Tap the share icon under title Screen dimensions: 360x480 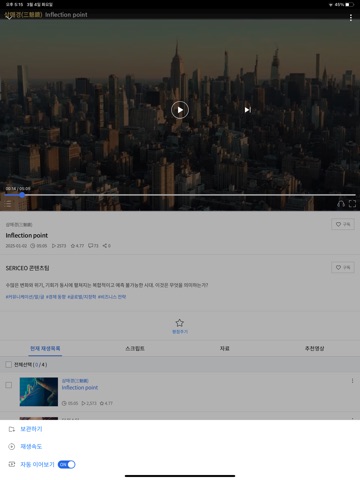pyautogui.click(x=106, y=246)
